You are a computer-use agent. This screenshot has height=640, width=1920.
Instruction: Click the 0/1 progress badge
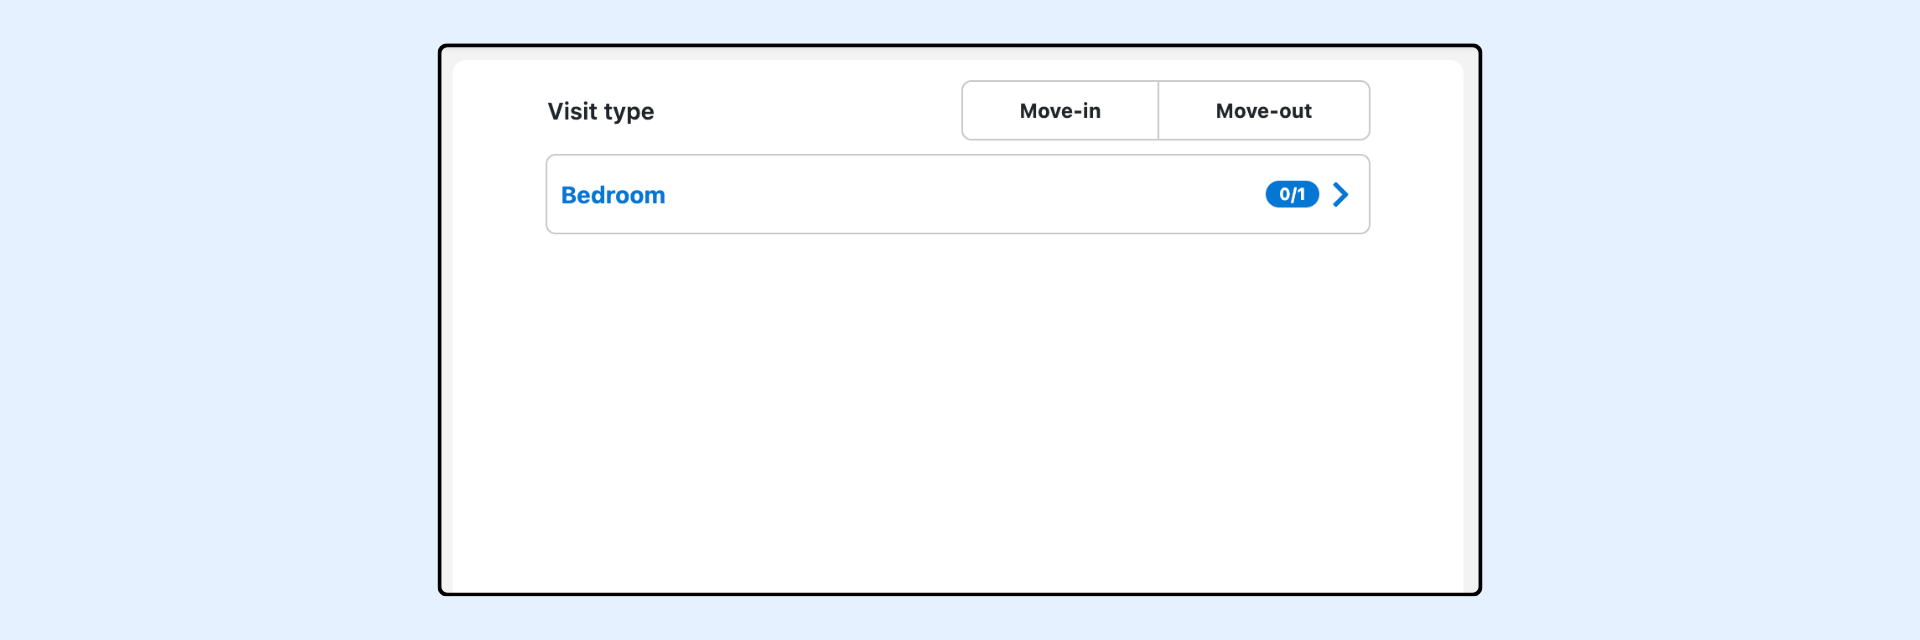click(1292, 194)
